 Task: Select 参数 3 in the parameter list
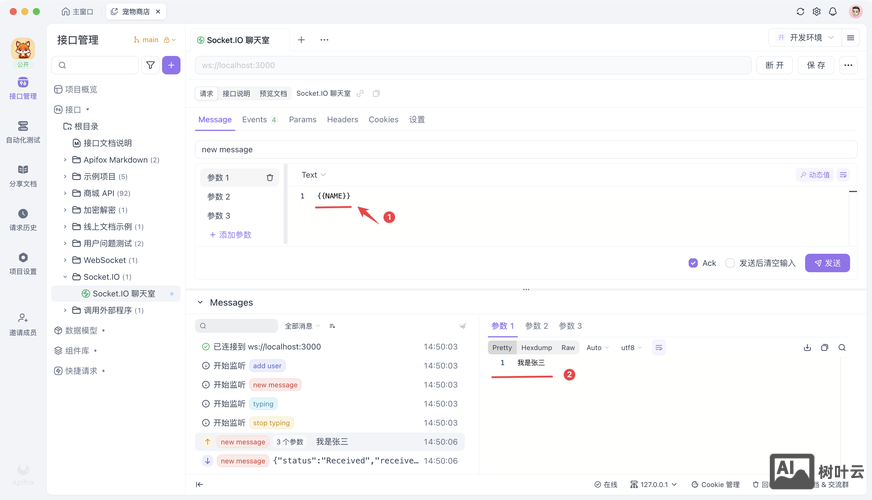coord(219,216)
